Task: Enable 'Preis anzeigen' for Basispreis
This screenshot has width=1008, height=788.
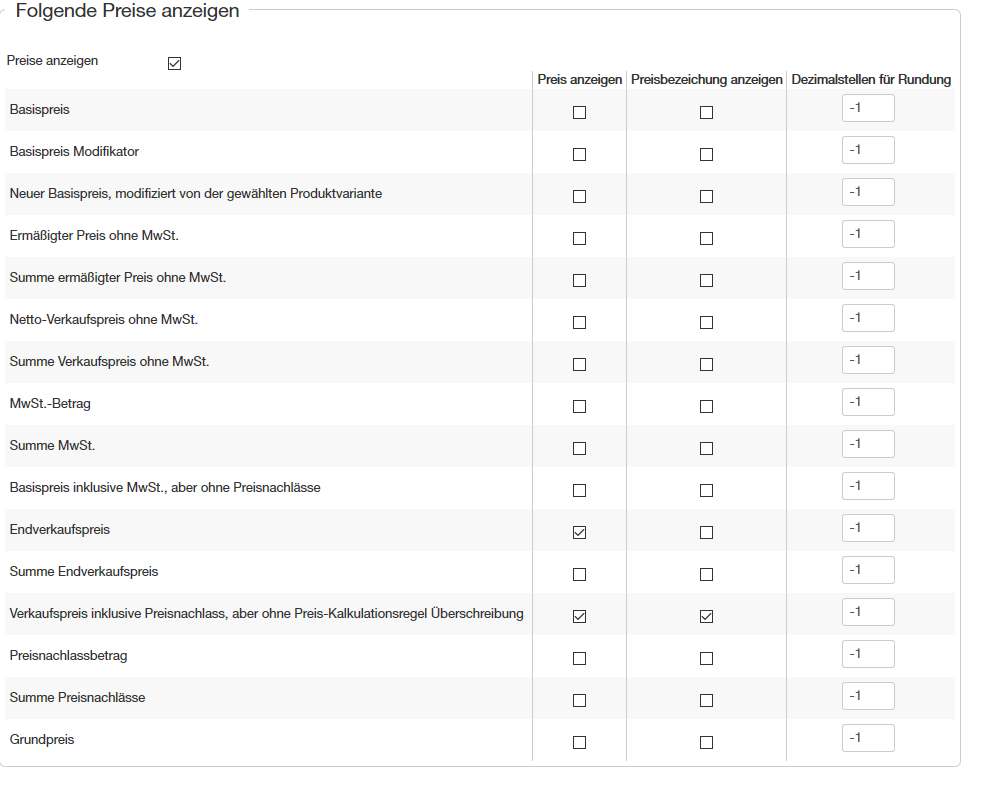Action: 579,113
